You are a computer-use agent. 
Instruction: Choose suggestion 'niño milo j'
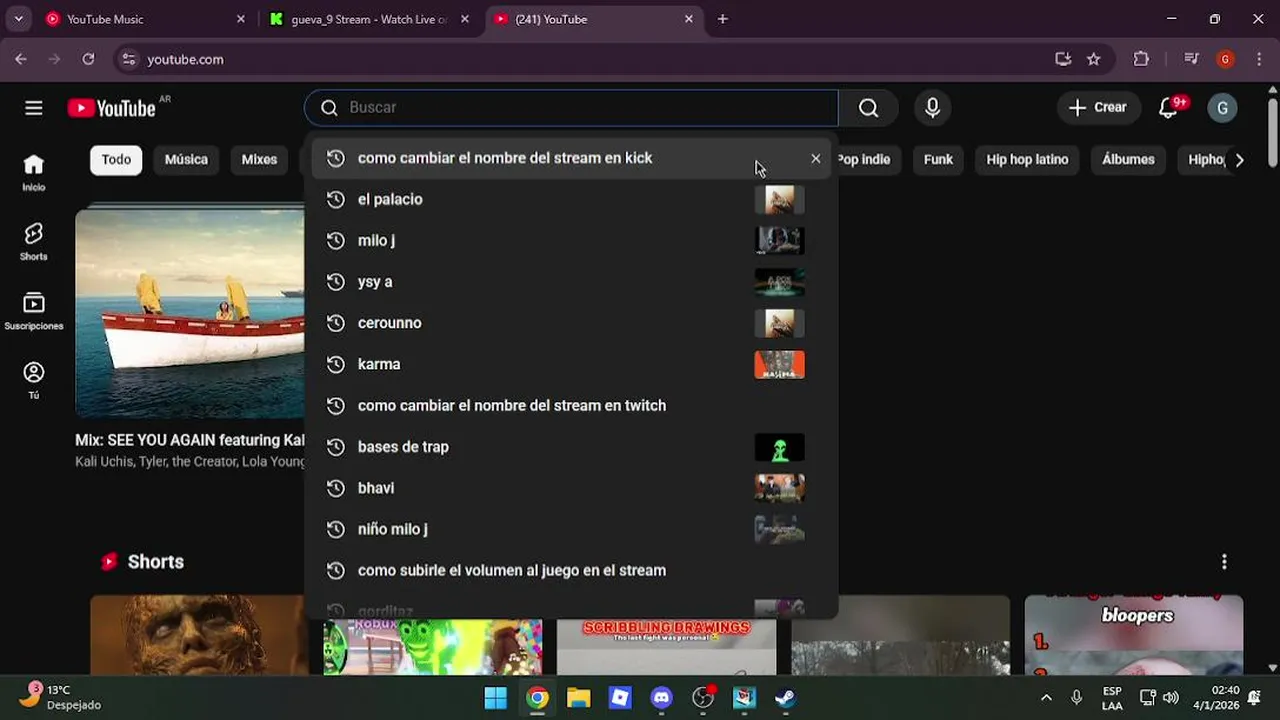point(571,529)
